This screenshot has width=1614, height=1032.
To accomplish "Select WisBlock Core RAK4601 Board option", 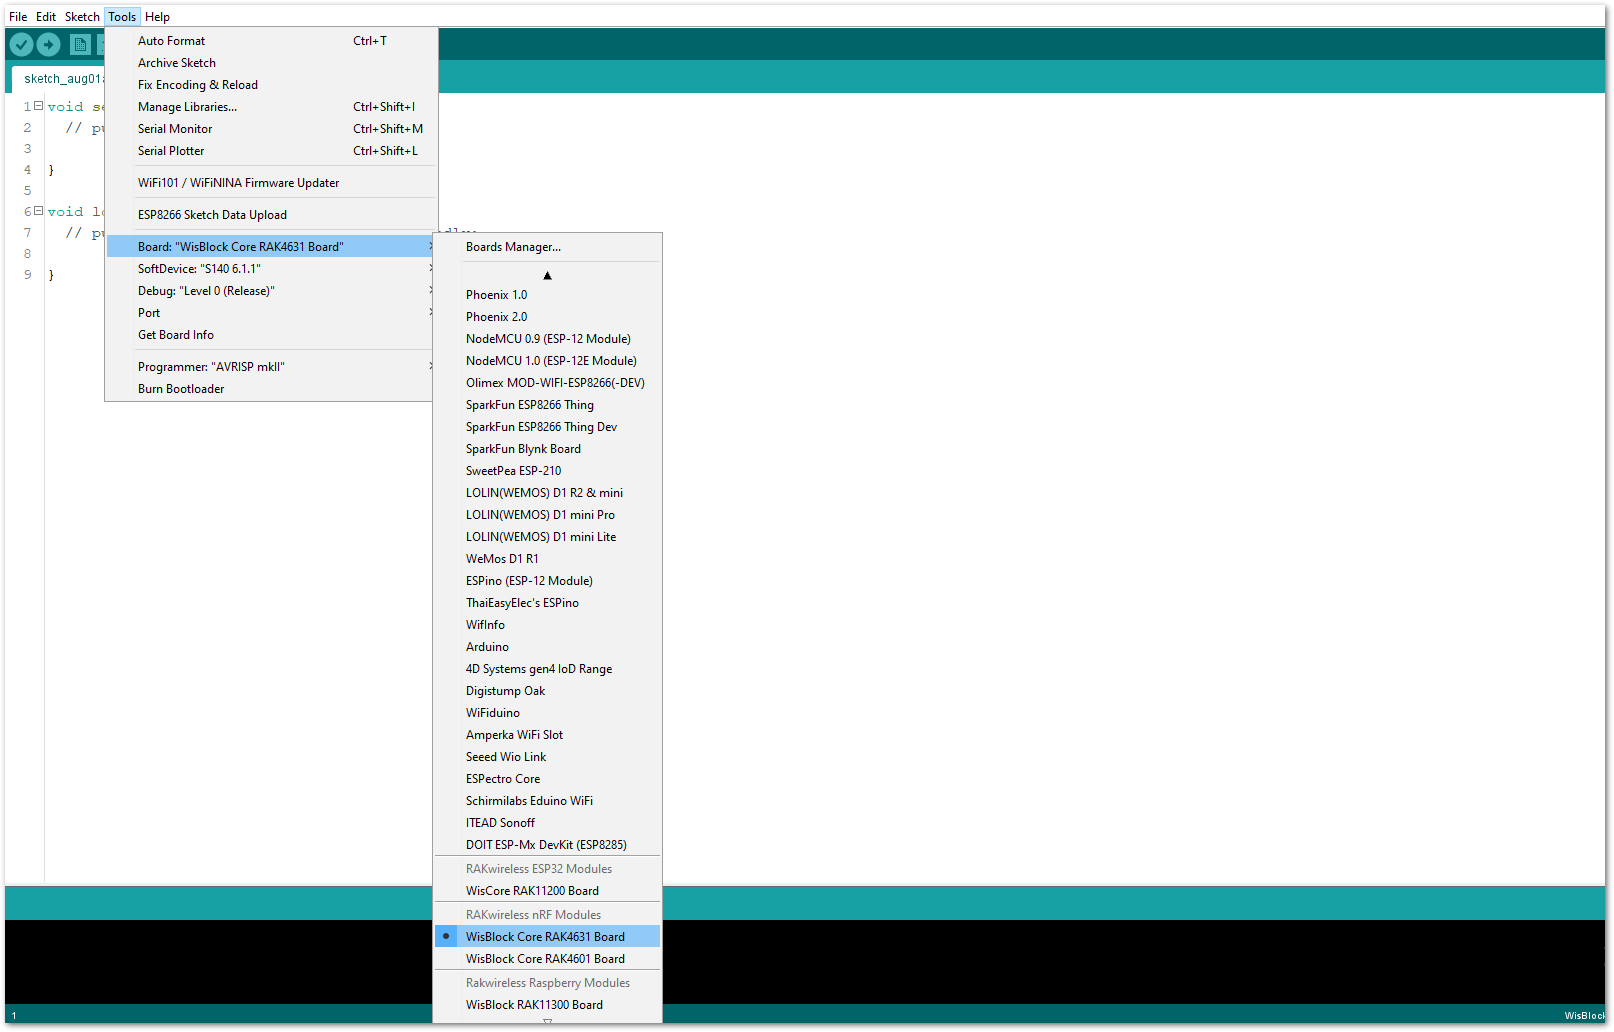I will point(547,959).
